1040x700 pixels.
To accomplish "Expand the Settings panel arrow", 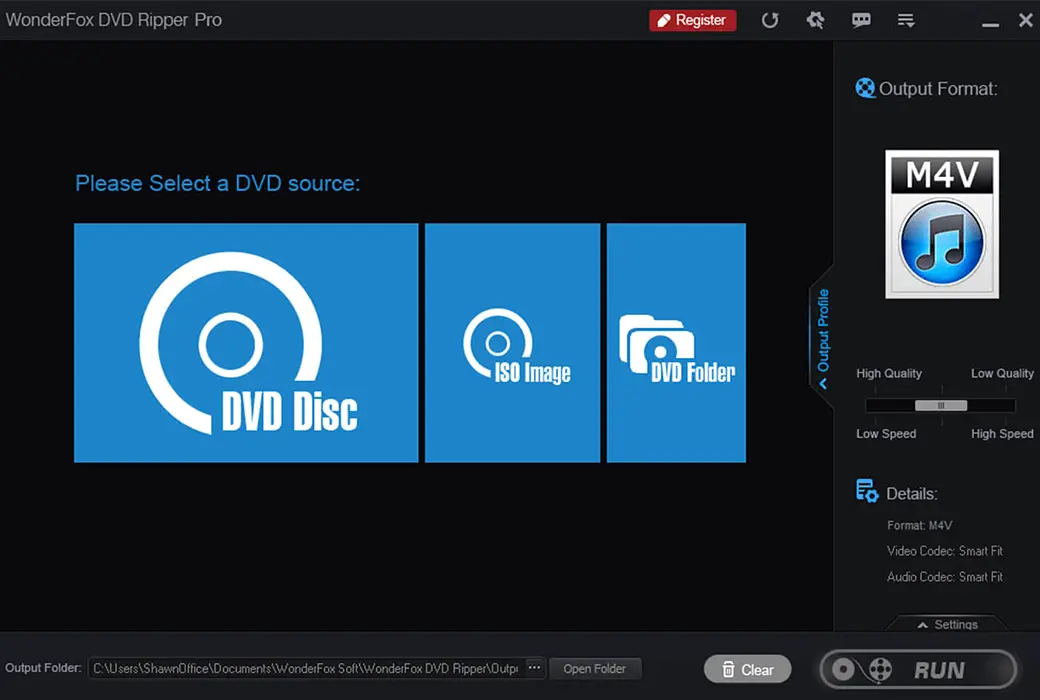I will [x=947, y=624].
